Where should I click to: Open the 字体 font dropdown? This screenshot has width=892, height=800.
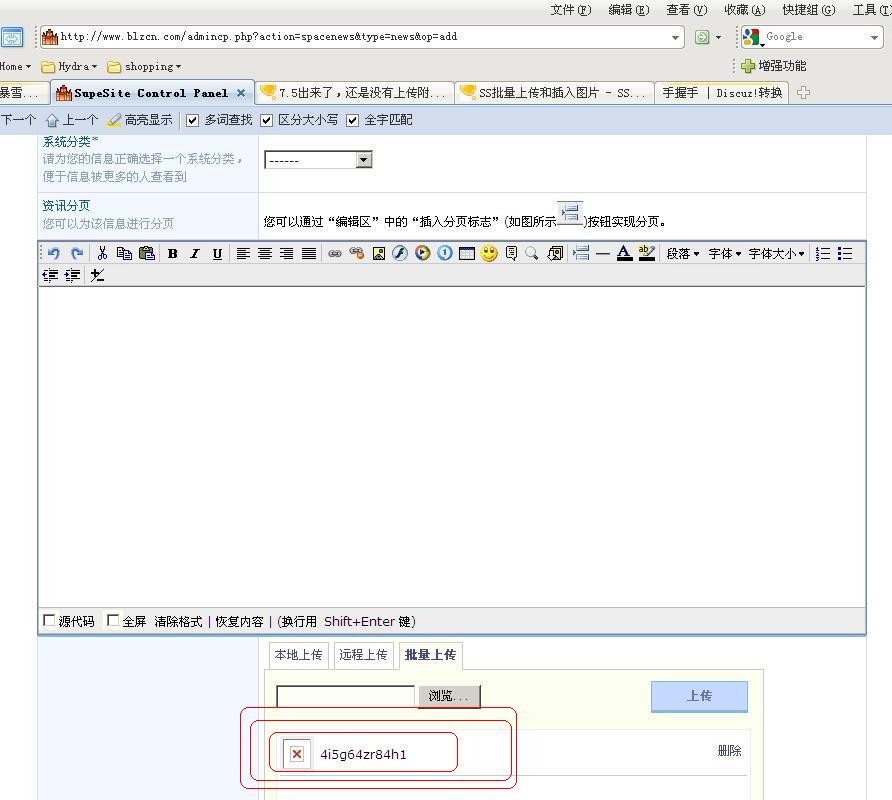pyautogui.click(x=725, y=254)
